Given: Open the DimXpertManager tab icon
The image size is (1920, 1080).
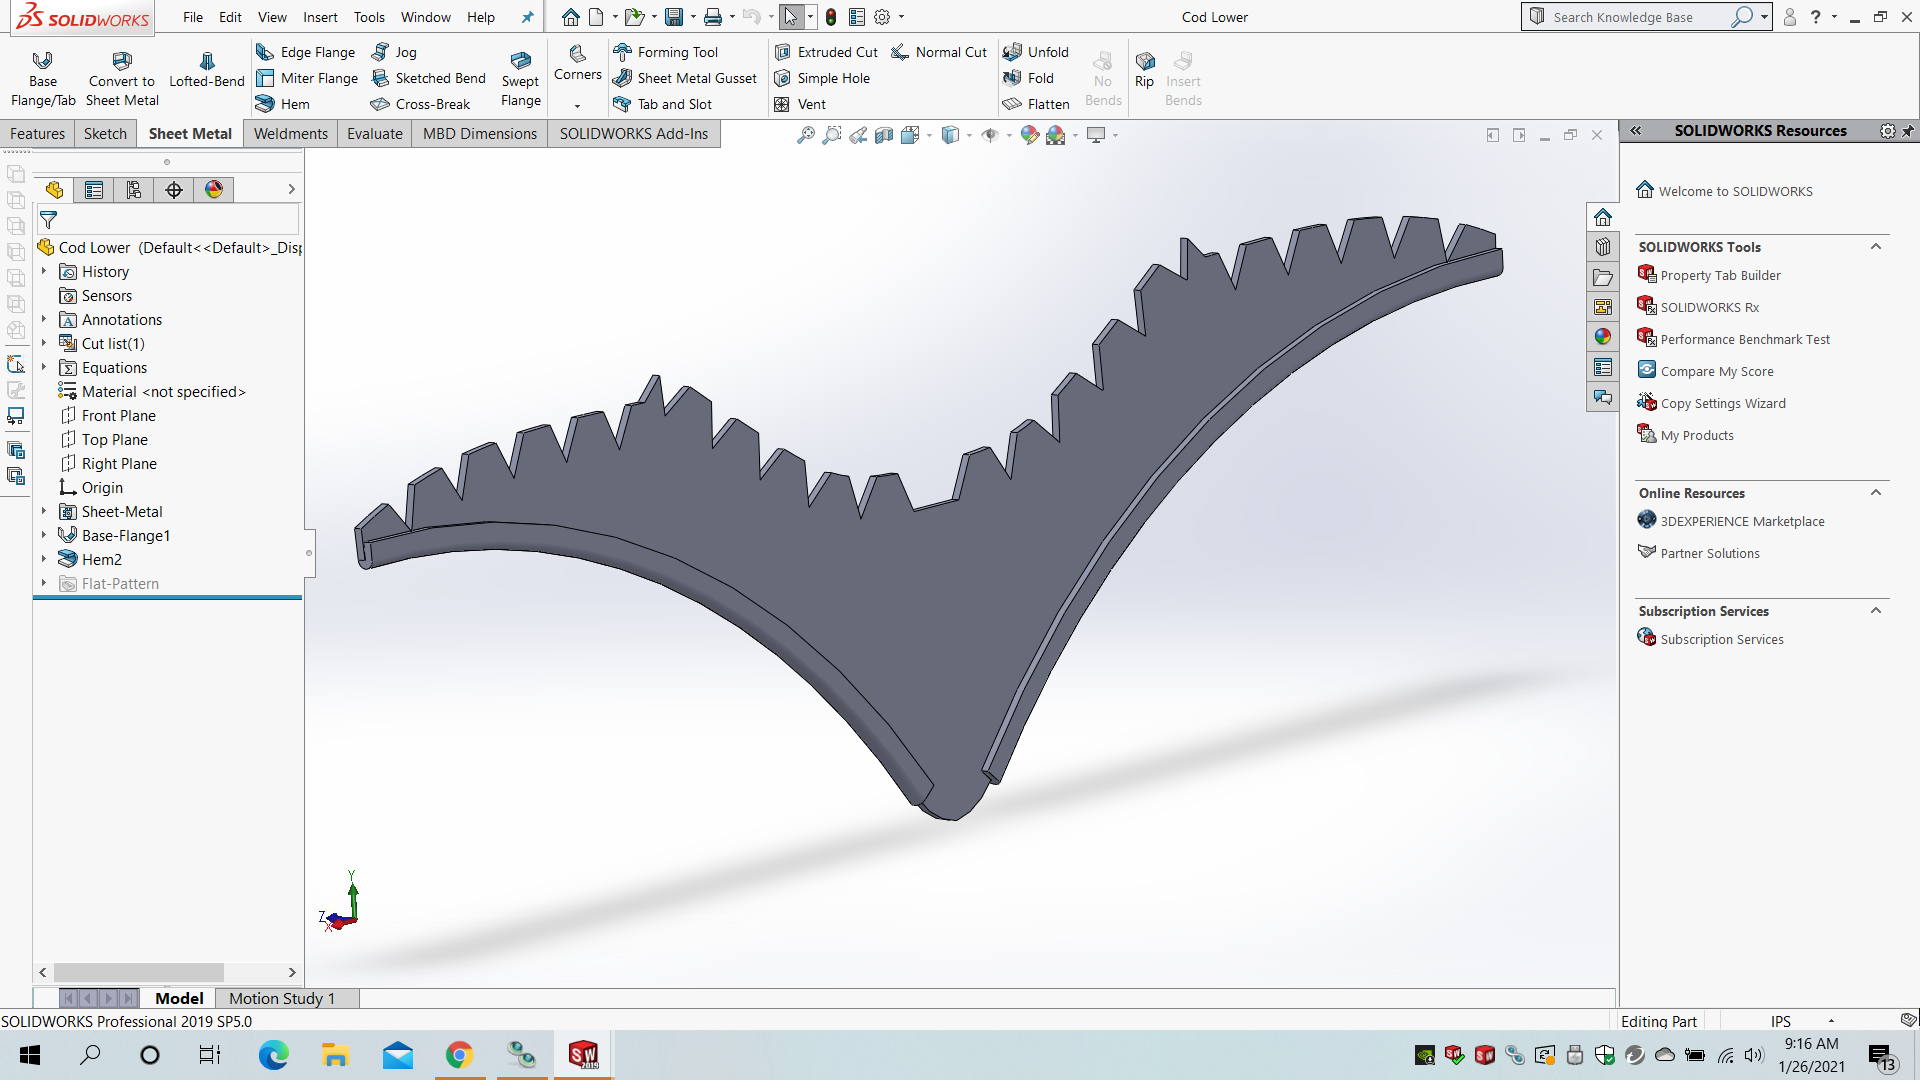Looking at the screenshot, I should [174, 190].
